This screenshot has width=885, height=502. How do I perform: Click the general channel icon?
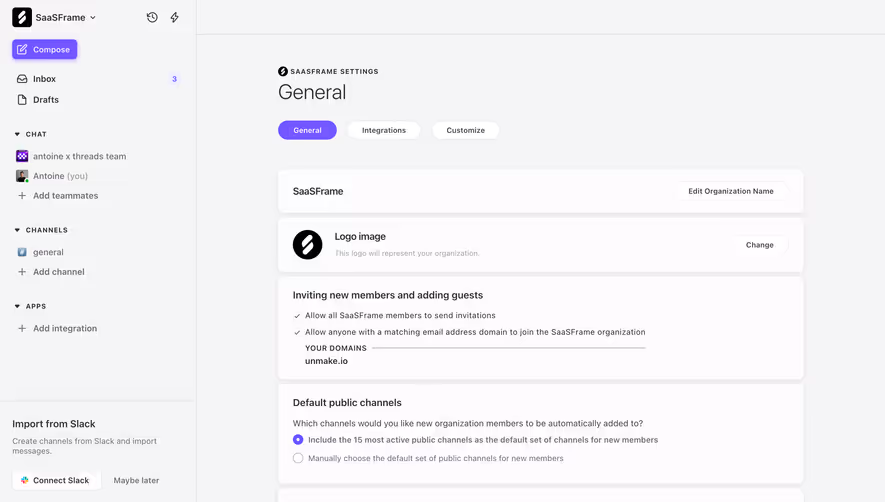[x=22, y=252]
